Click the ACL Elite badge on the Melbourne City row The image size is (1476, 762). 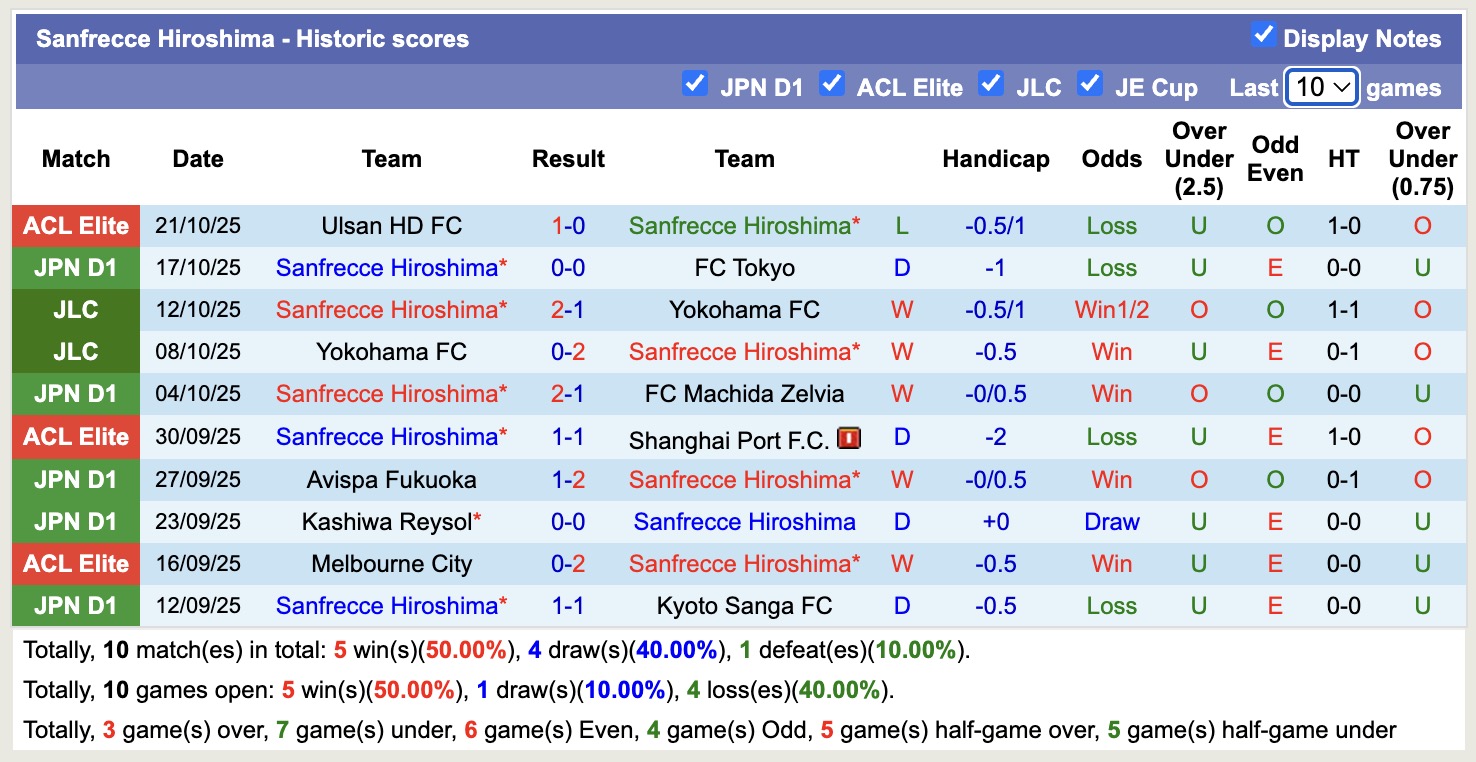(75, 563)
